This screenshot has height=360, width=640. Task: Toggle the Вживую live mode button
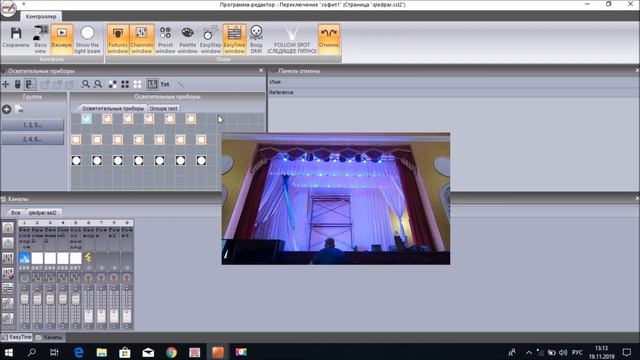coord(62,39)
